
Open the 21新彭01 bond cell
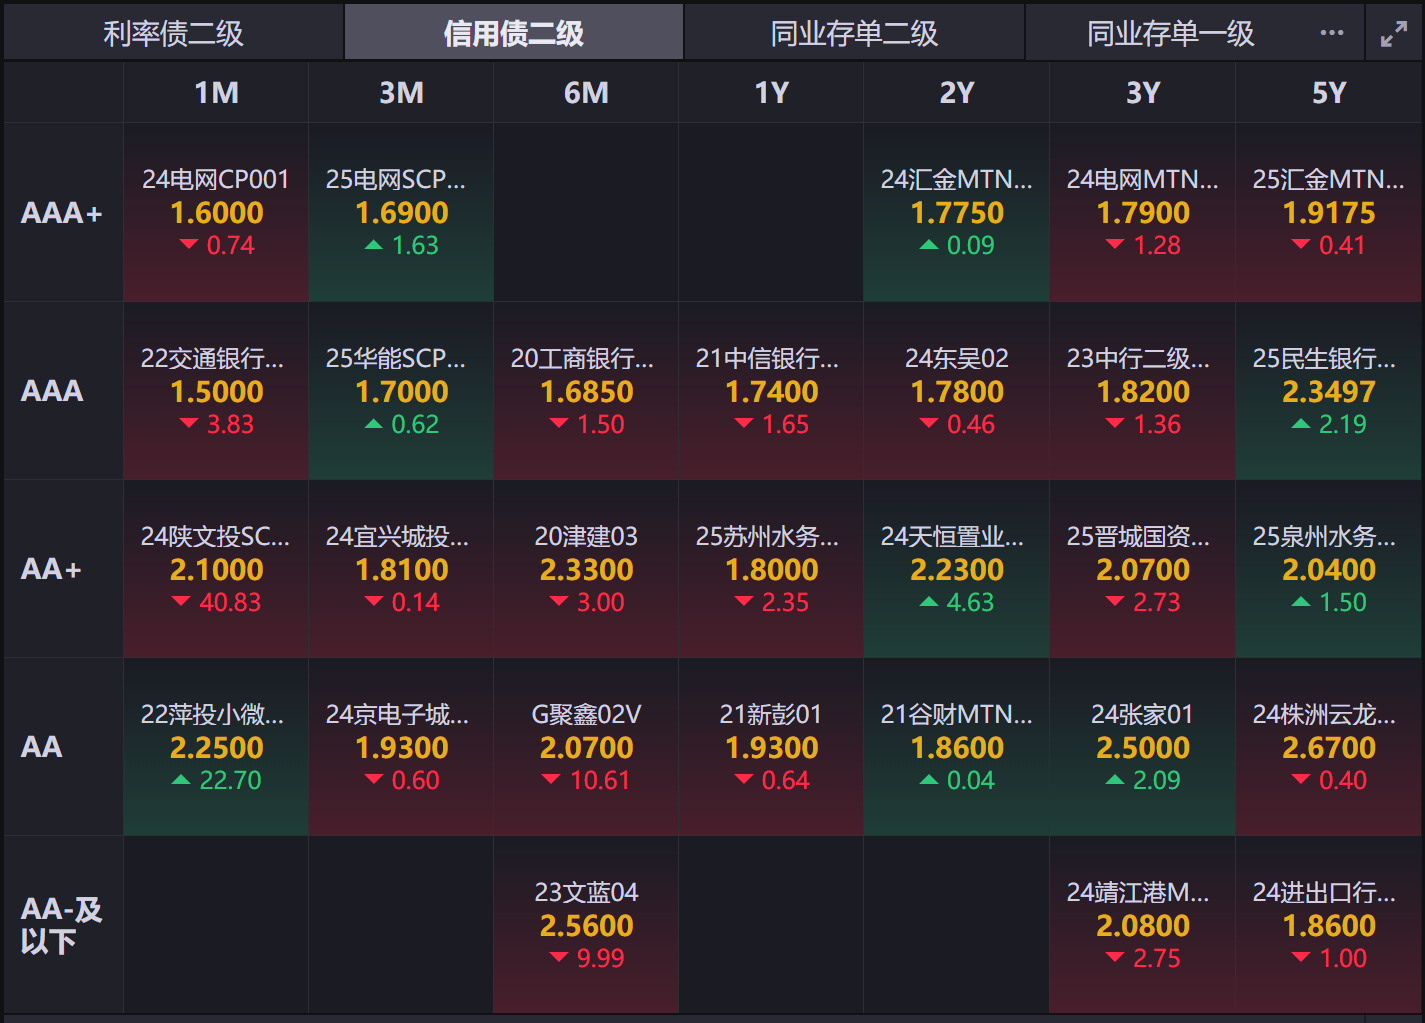coord(771,747)
